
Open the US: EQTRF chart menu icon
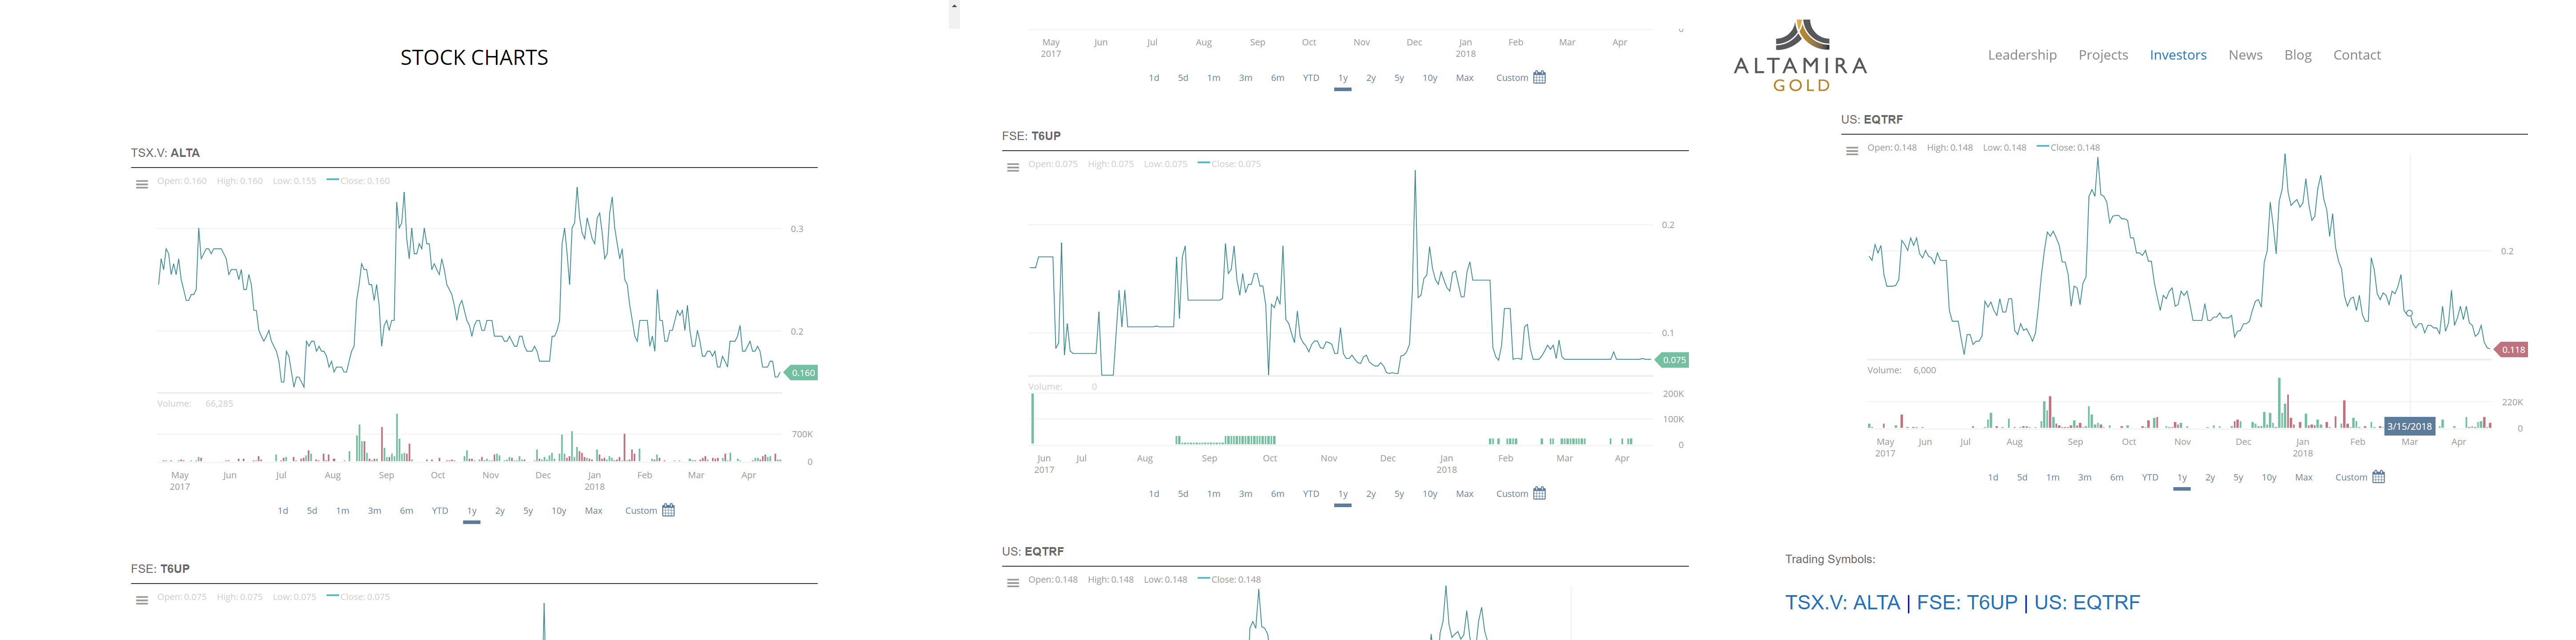pos(1852,150)
